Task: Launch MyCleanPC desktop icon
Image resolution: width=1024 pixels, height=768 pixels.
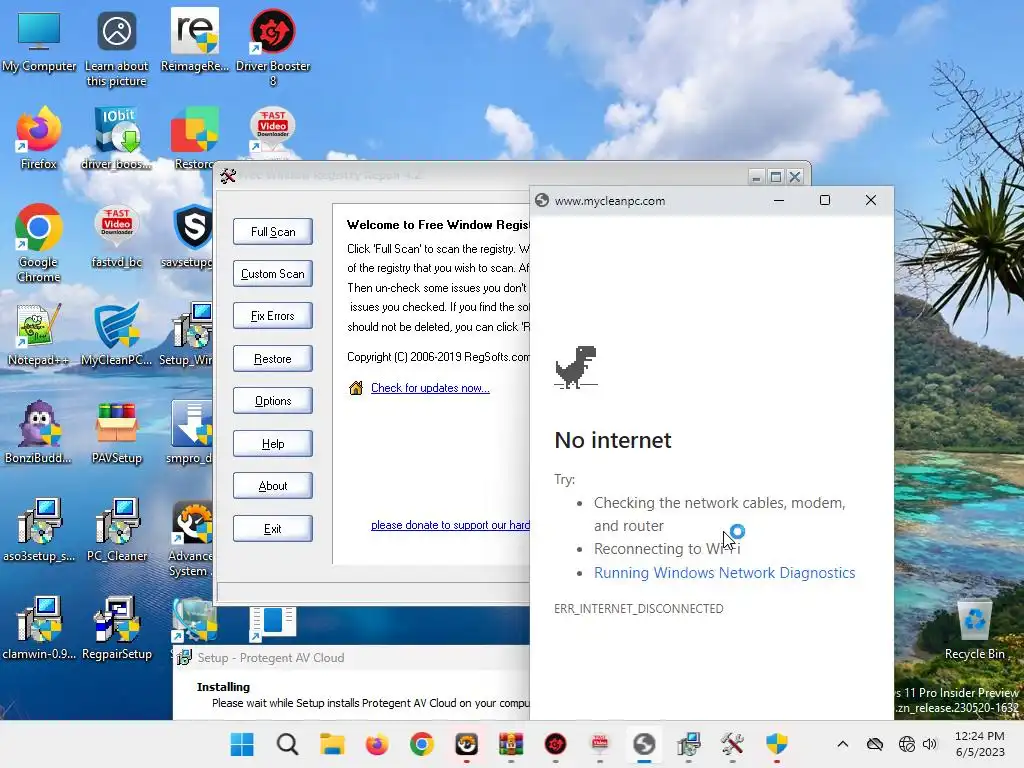Action: (x=116, y=334)
